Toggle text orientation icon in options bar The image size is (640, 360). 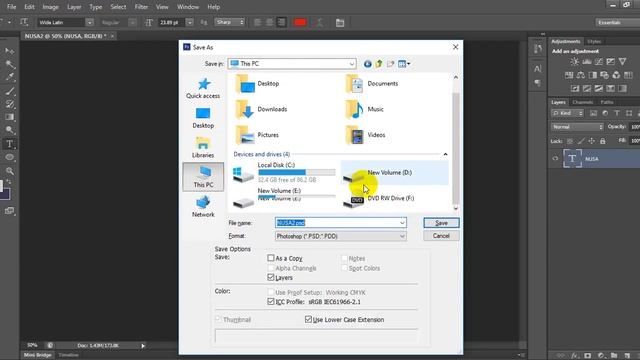pos(24,22)
